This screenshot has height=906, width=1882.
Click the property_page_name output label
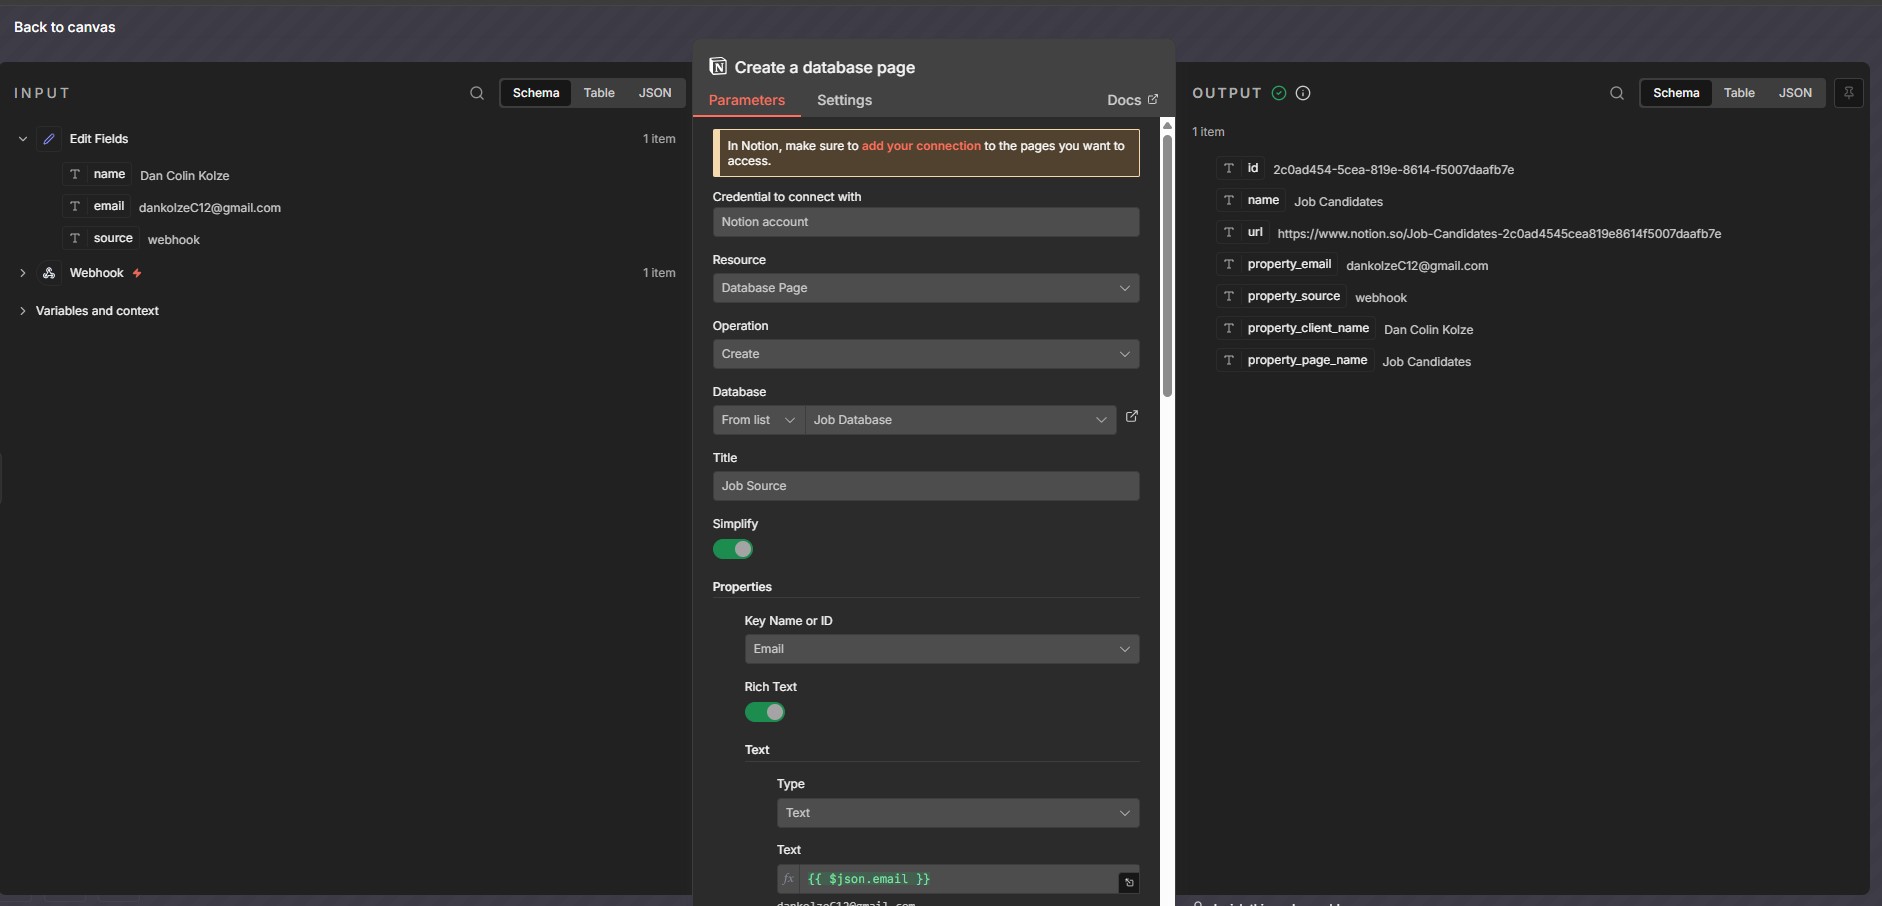pyautogui.click(x=1307, y=360)
